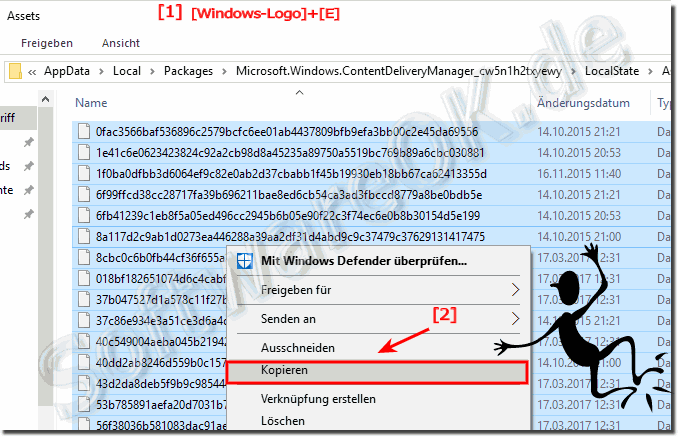Click file name 6f99ffcd38cc28717fa39b696211…

tap(289, 195)
